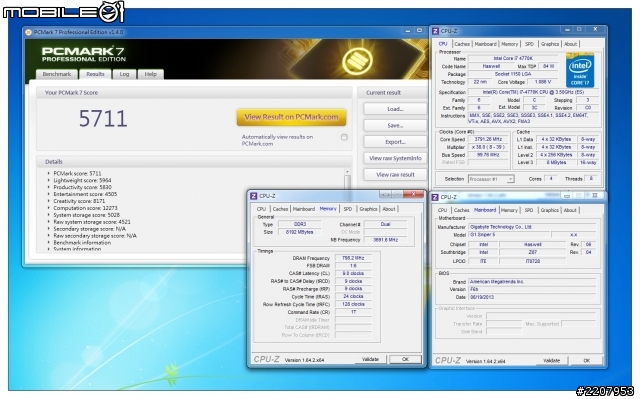Open About tab in CPU-Z mainboard window
The image size is (640, 399).
click(570, 210)
